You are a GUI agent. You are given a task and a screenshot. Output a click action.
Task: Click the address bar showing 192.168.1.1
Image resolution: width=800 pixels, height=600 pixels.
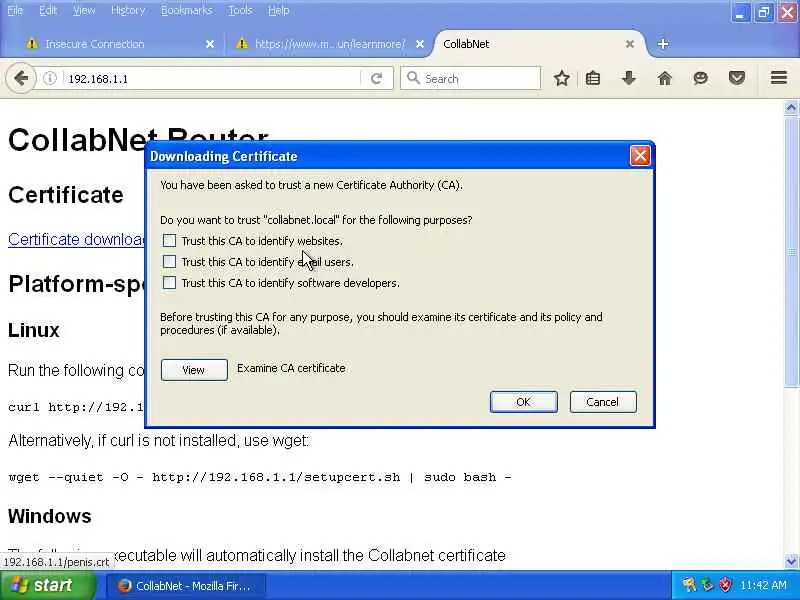click(x=212, y=79)
